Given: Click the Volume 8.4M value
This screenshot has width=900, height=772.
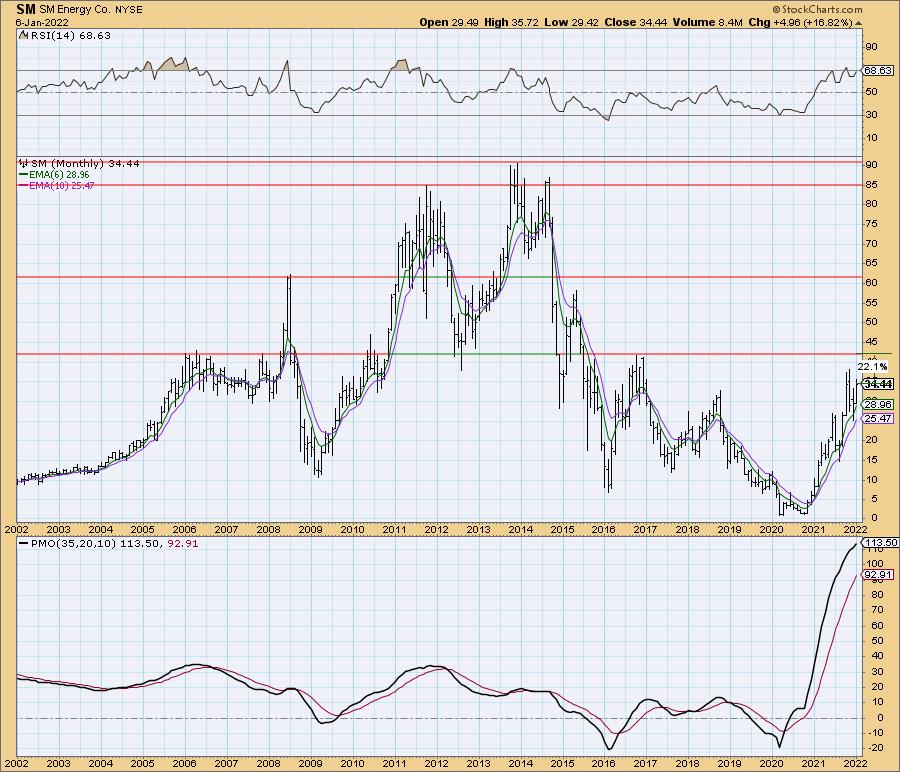Looking at the screenshot, I should 708,22.
